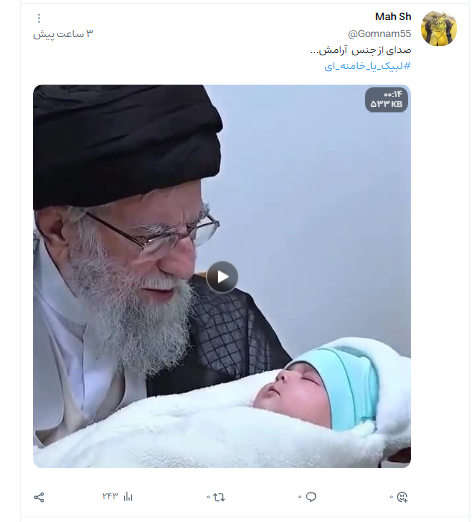Open the @Gomnam55 handle link
475x522 pixels.
pyautogui.click(x=379, y=34)
